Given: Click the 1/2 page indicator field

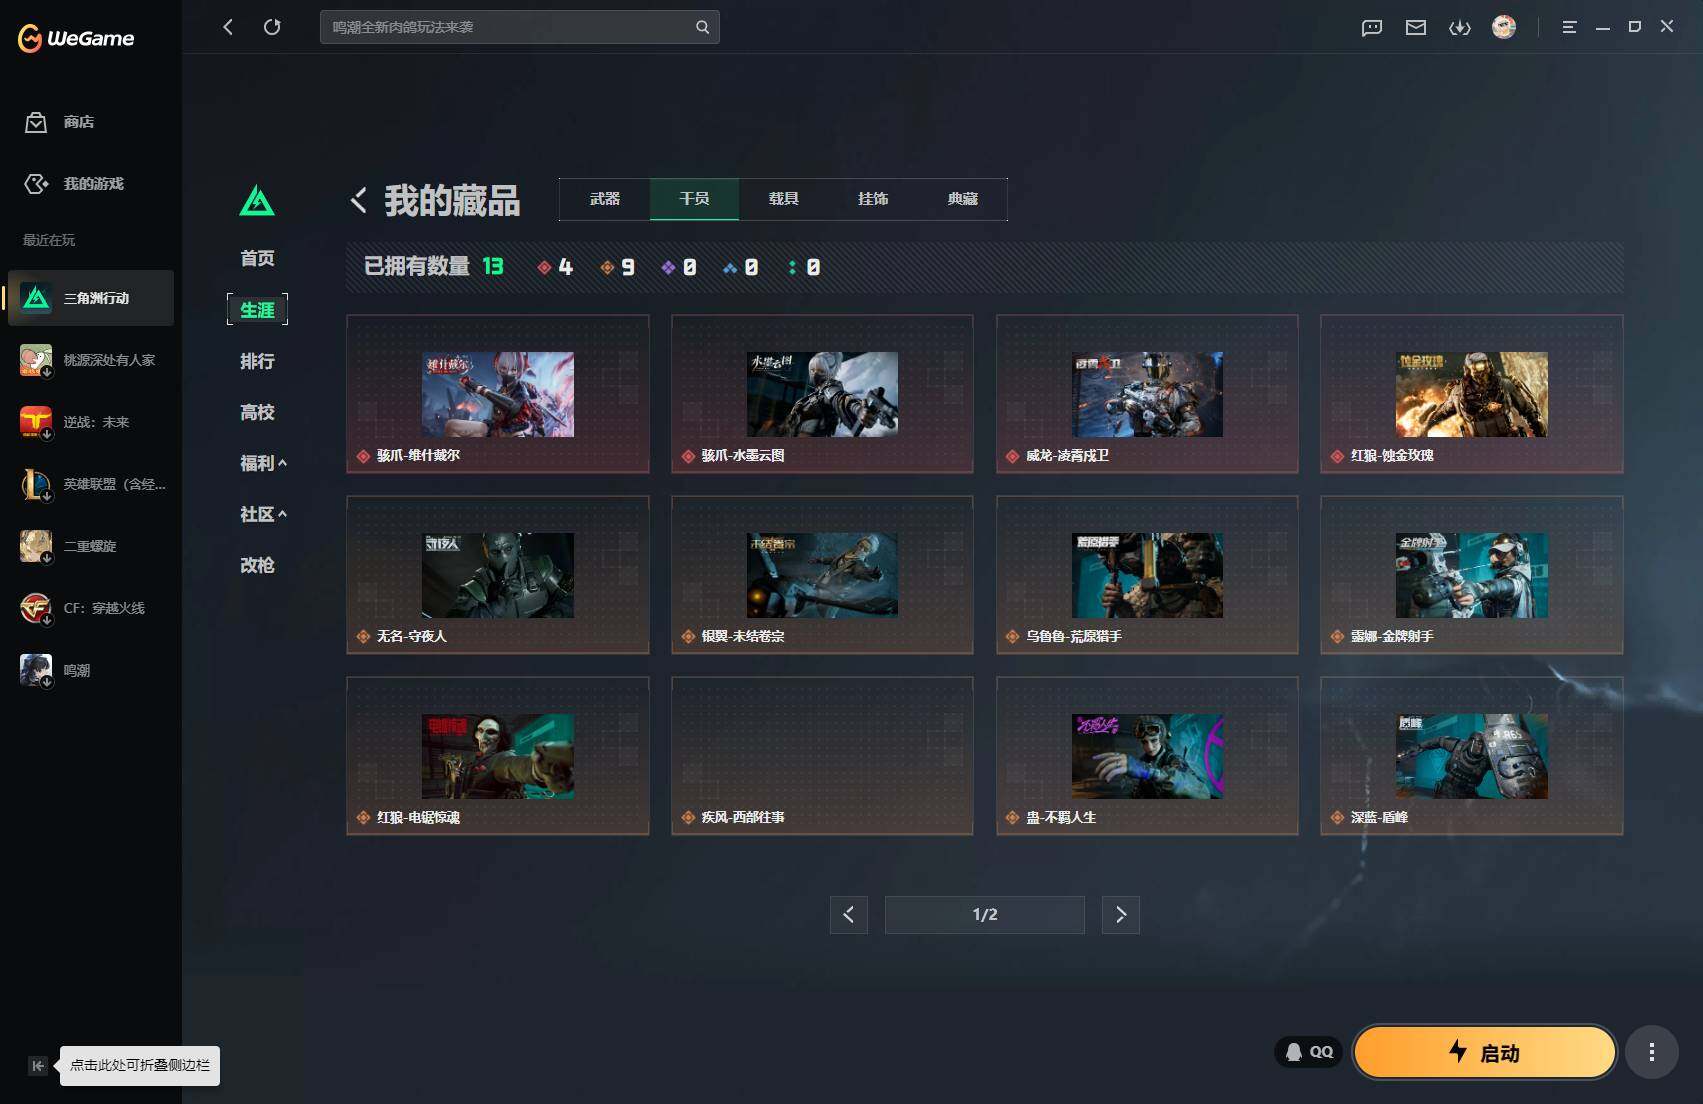Looking at the screenshot, I should [985, 914].
